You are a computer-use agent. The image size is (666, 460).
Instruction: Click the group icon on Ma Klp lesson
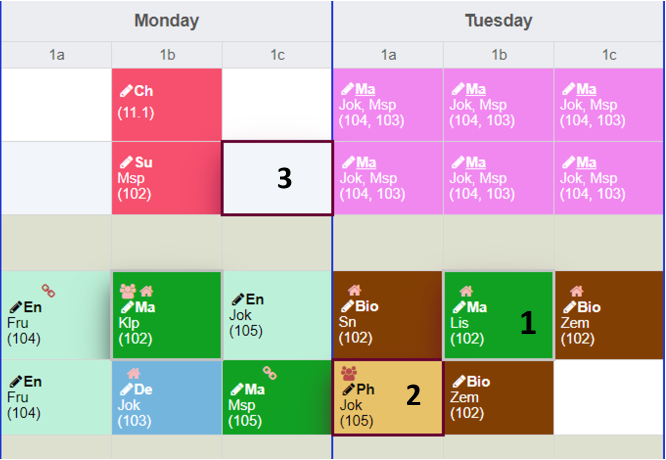click(127, 290)
